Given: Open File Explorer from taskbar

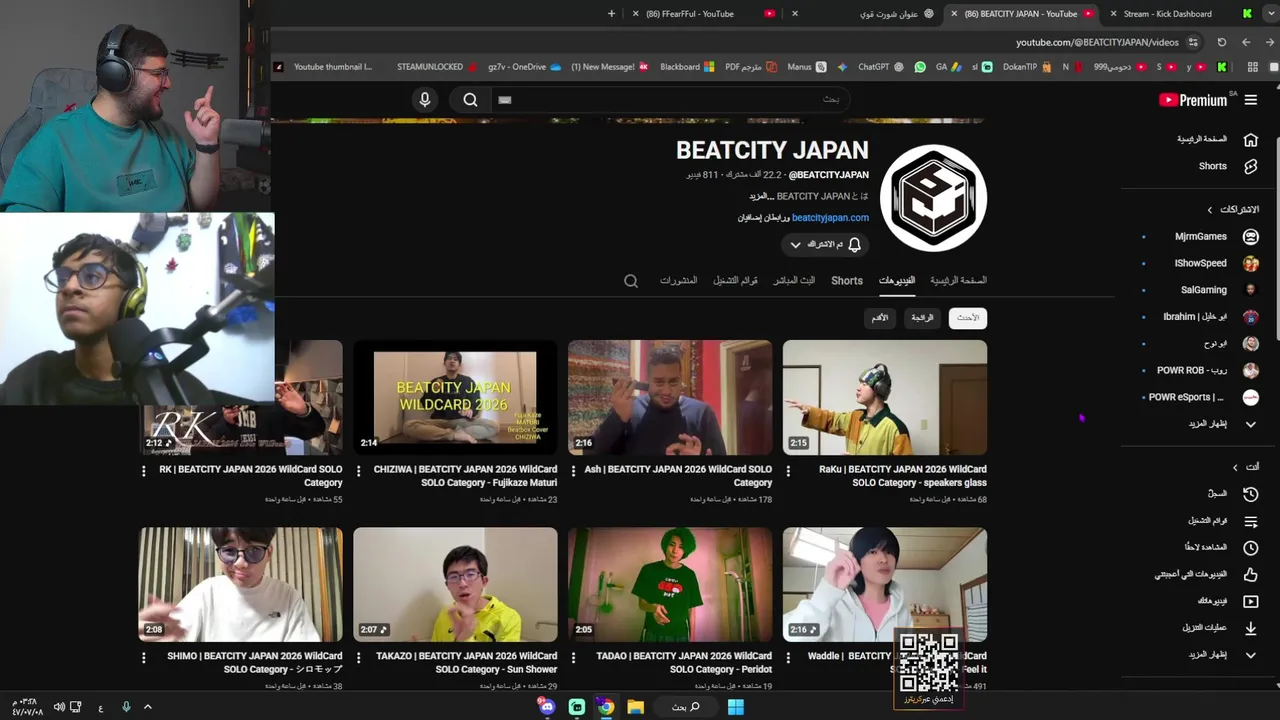Looking at the screenshot, I should point(635,707).
